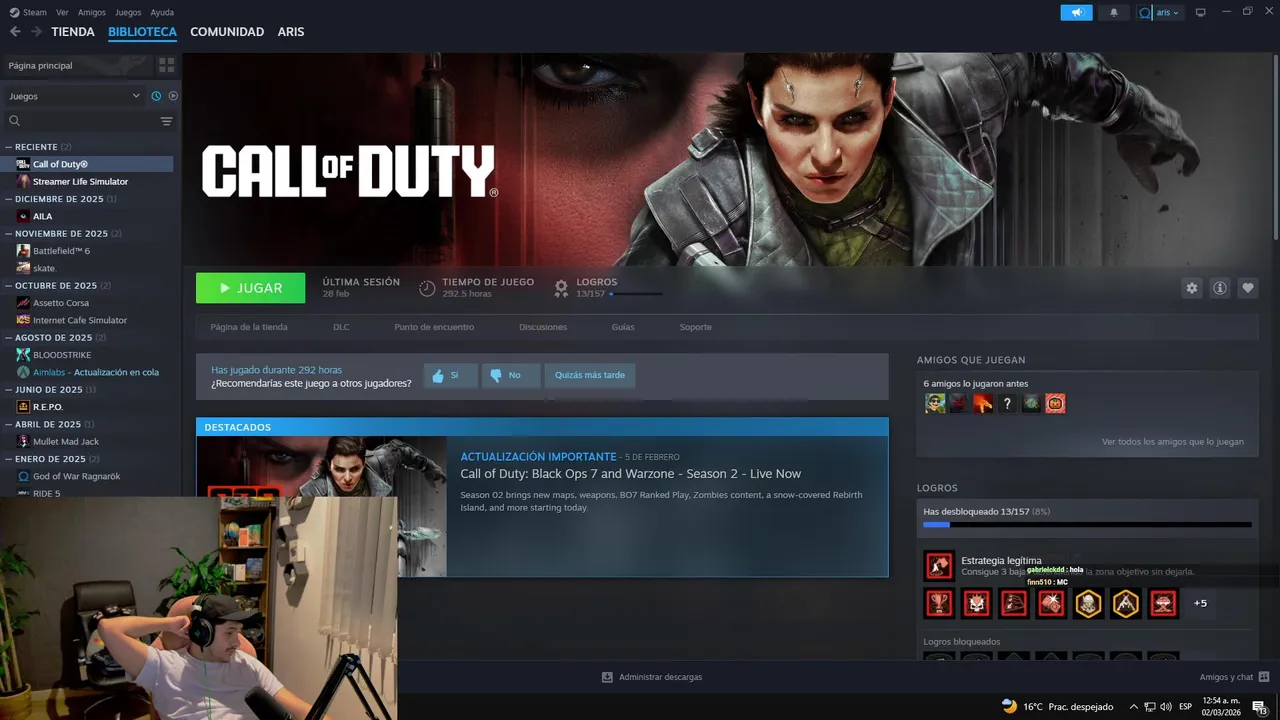Click Ver todos los amigos que lo juegan

[x=1173, y=442]
